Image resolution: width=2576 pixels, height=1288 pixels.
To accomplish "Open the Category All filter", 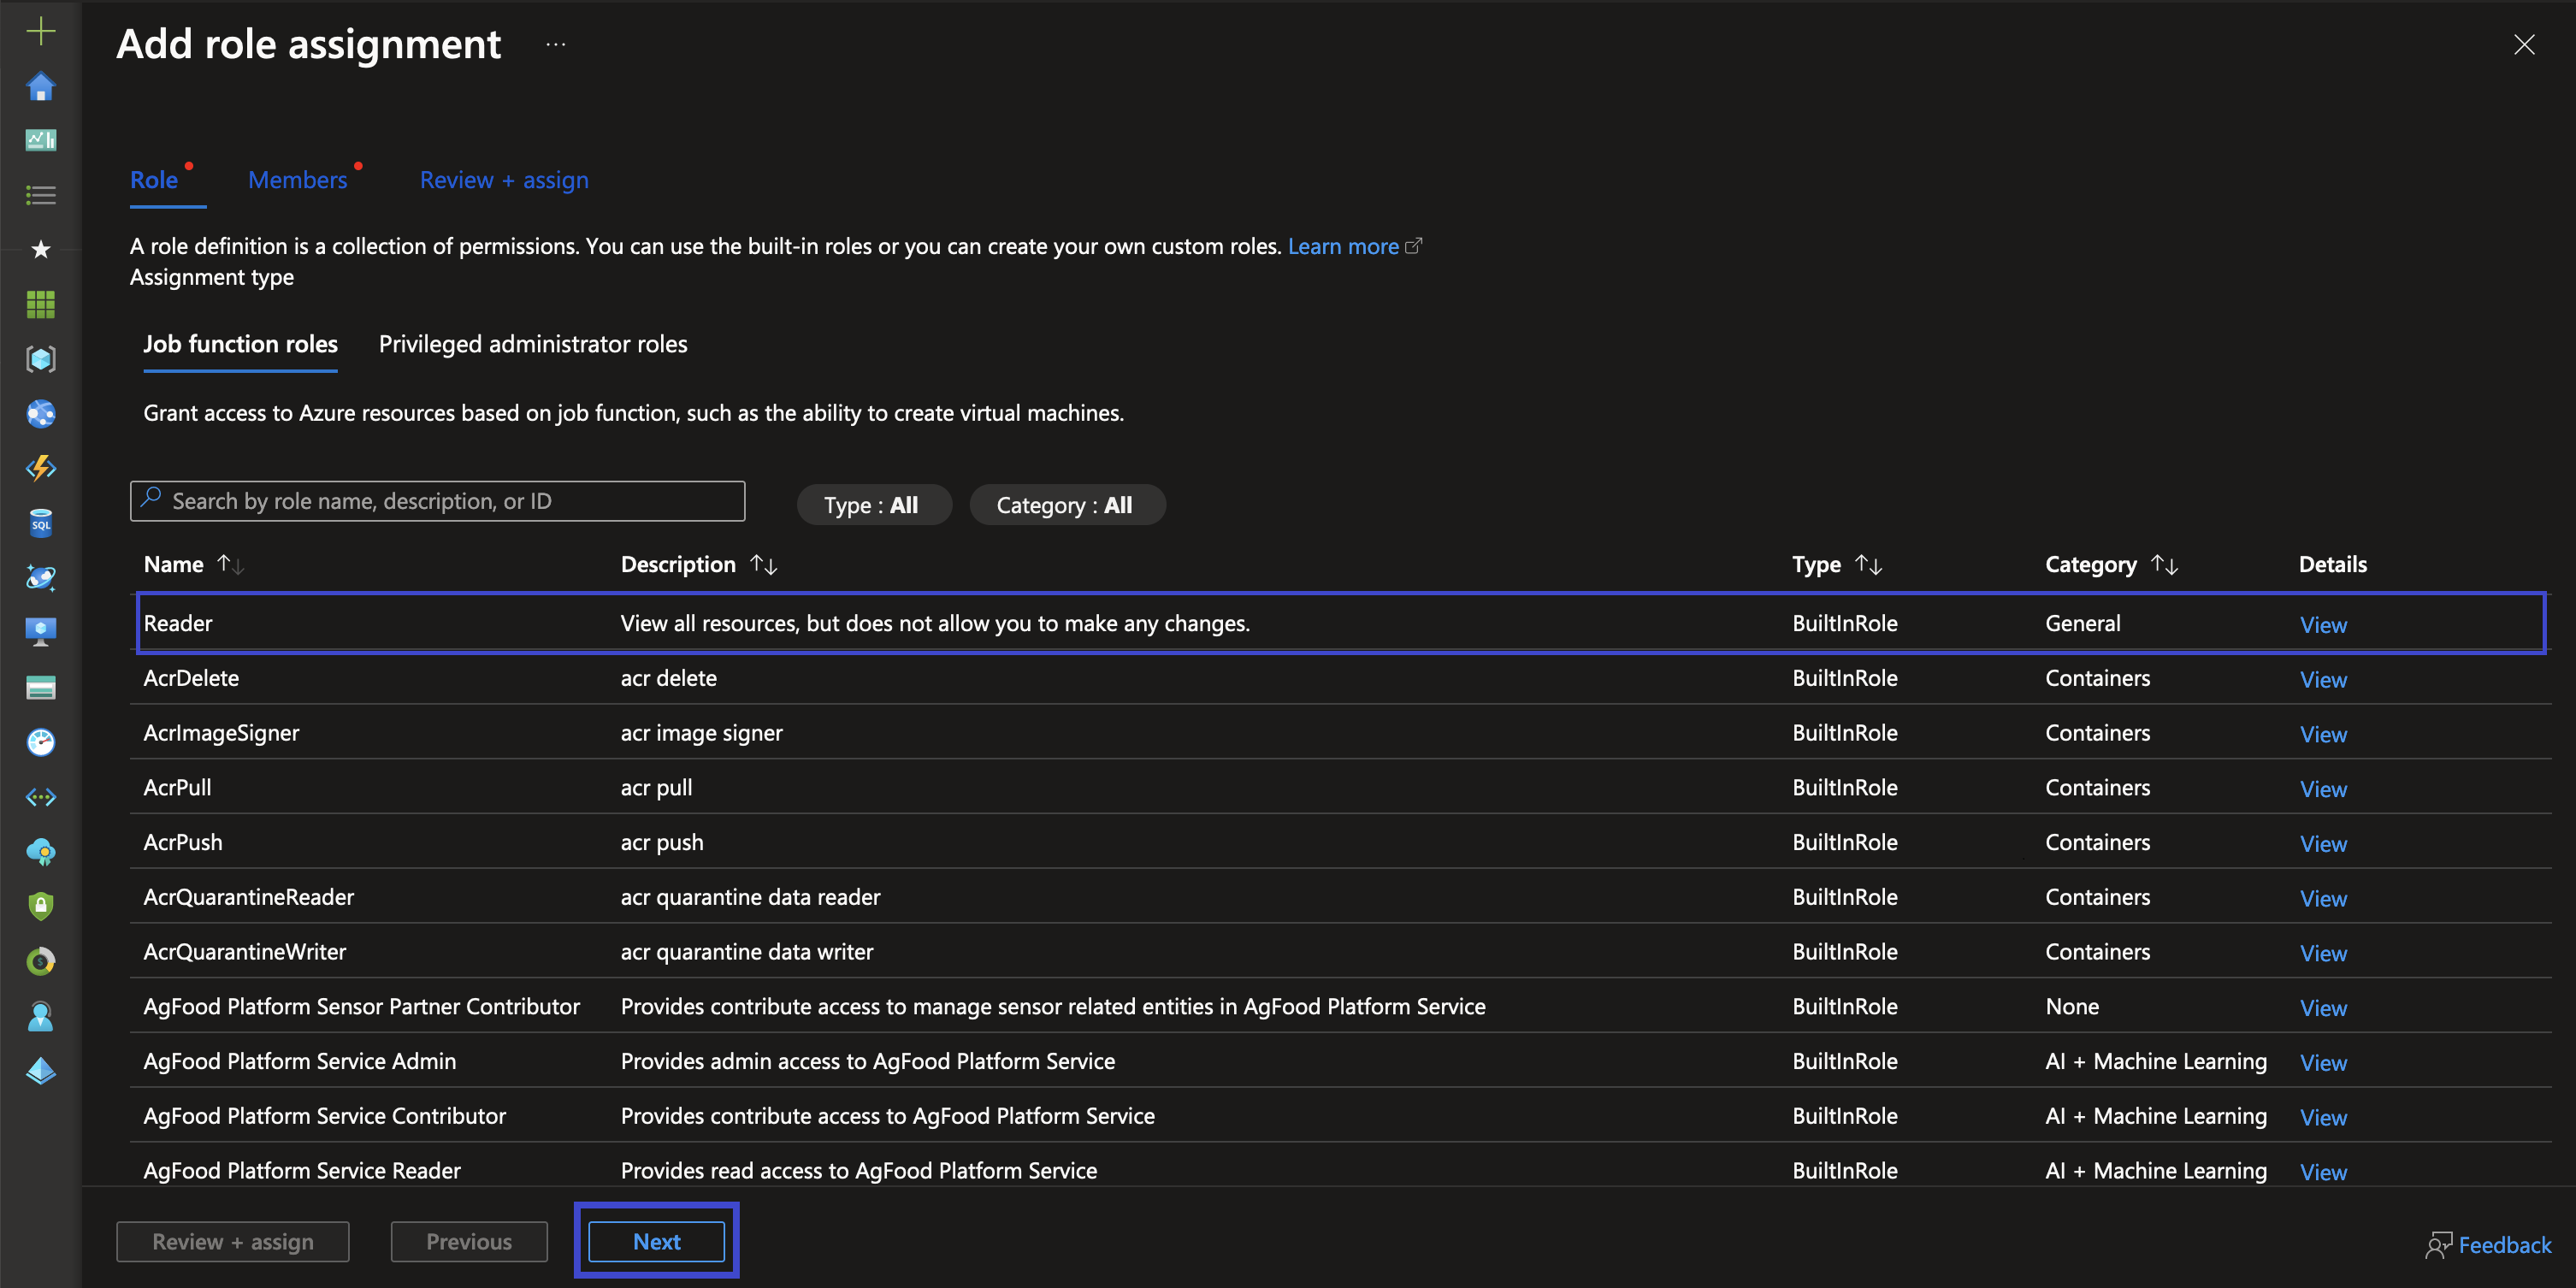I will coord(1066,504).
